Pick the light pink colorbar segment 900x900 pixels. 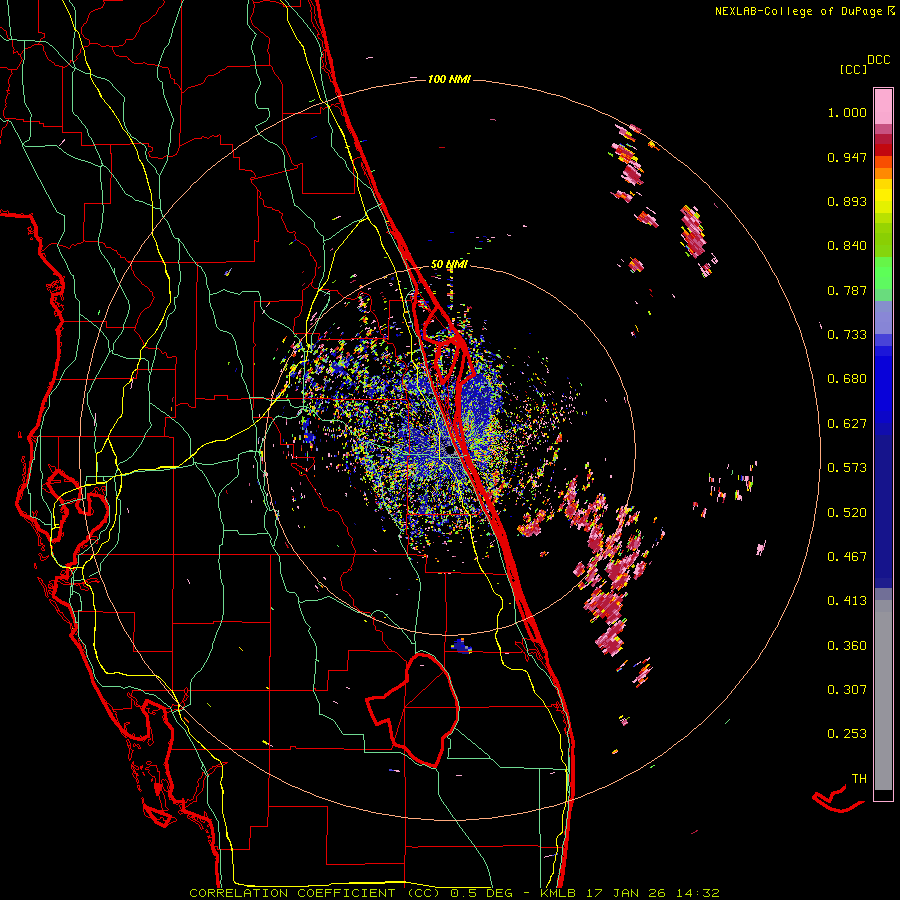(883, 106)
